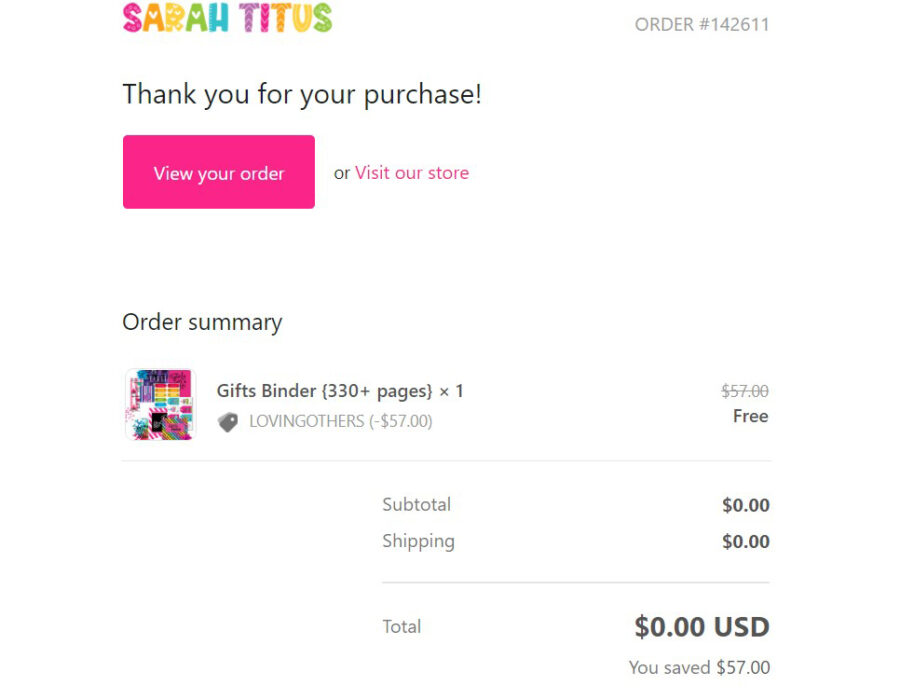The image size is (900, 699).
Task: Click the Shipping $0.00 amount
Action: click(x=746, y=542)
